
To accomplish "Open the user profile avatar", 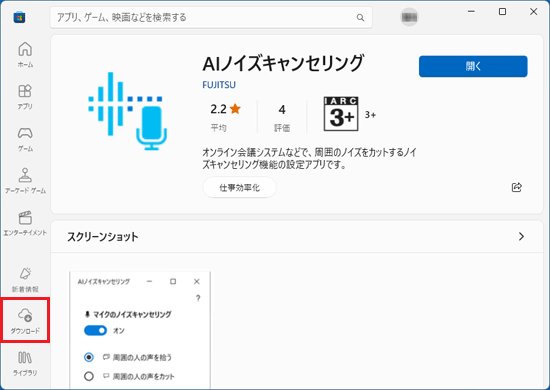I will pyautogui.click(x=409, y=17).
